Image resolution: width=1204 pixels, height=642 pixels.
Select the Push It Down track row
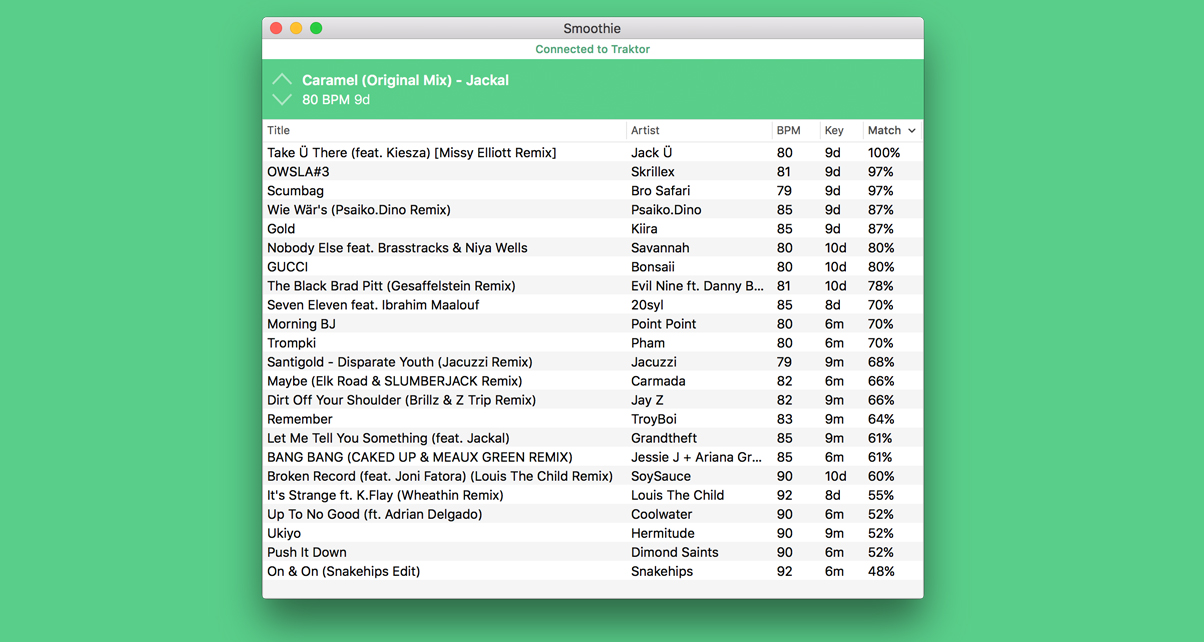(x=593, y=552)
